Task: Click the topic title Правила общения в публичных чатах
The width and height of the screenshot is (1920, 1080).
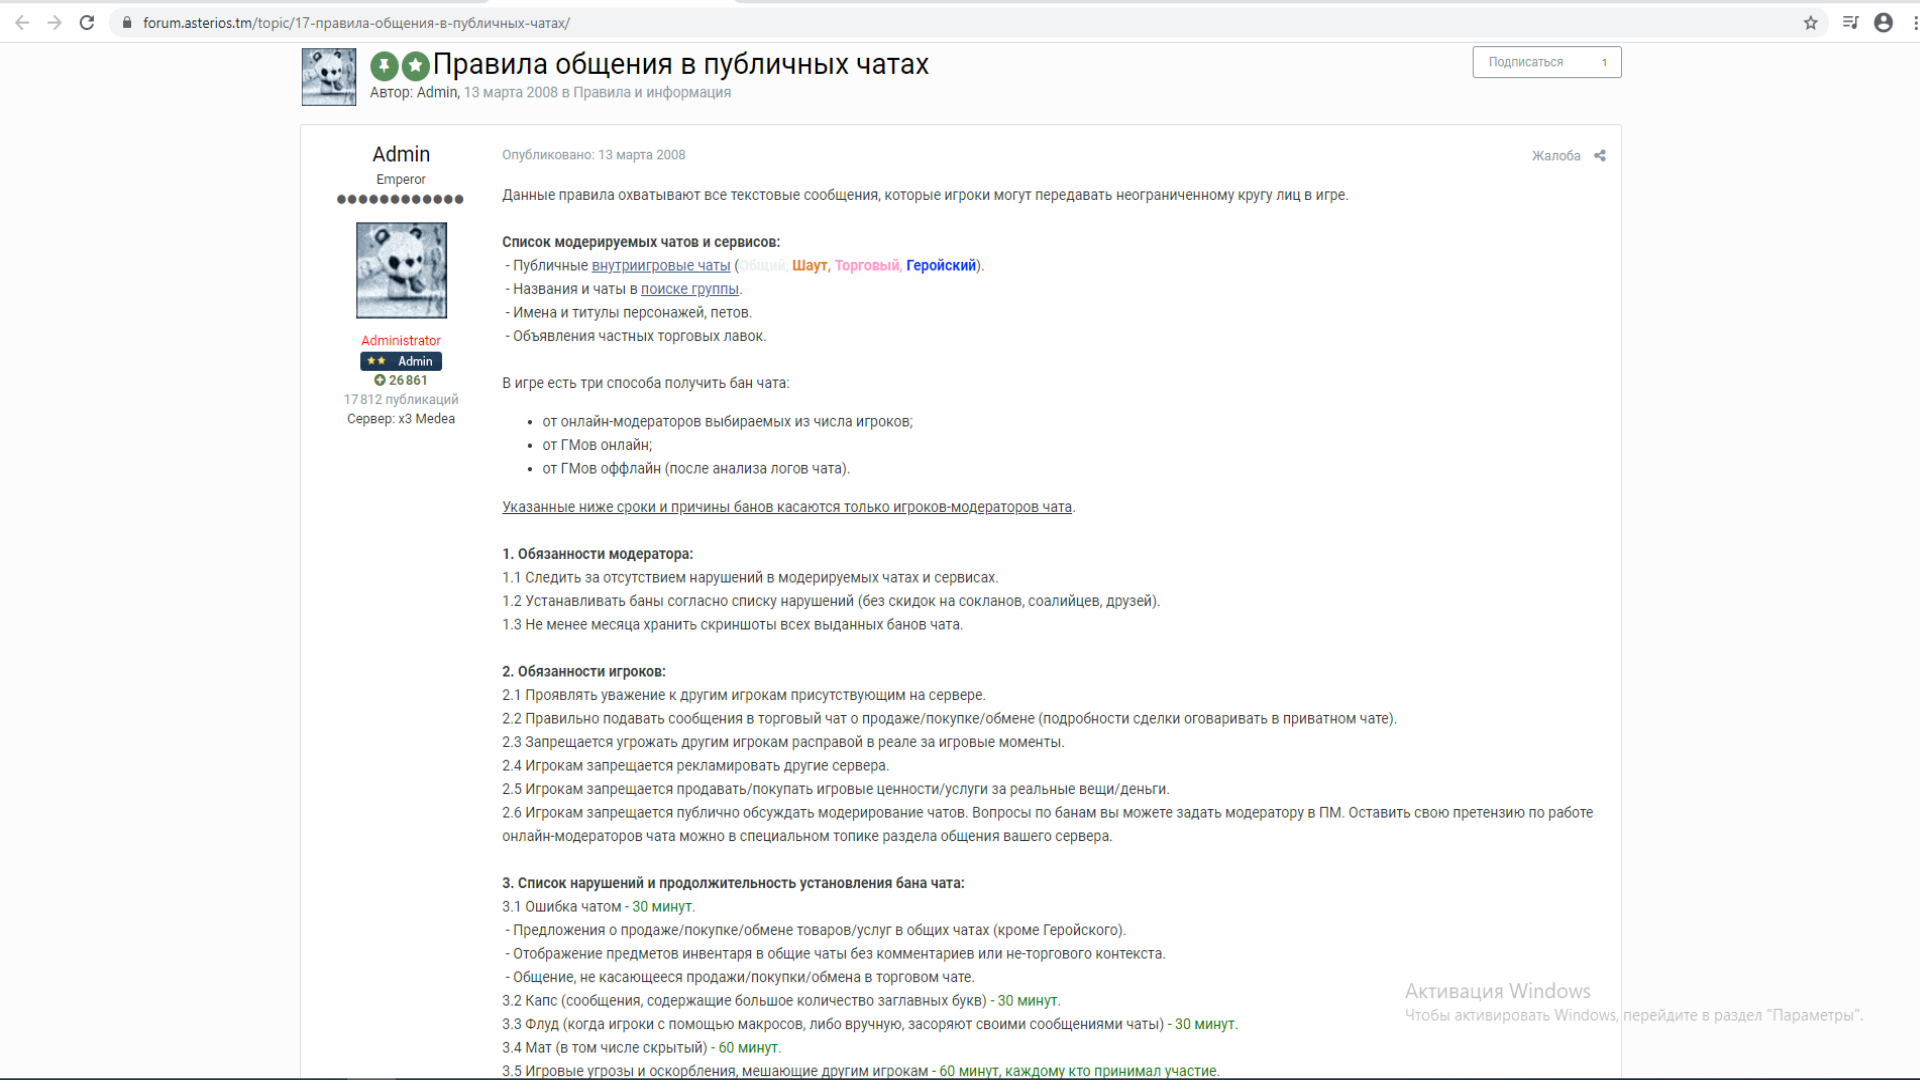Action: pyautogui.click(x=681, y=64)
